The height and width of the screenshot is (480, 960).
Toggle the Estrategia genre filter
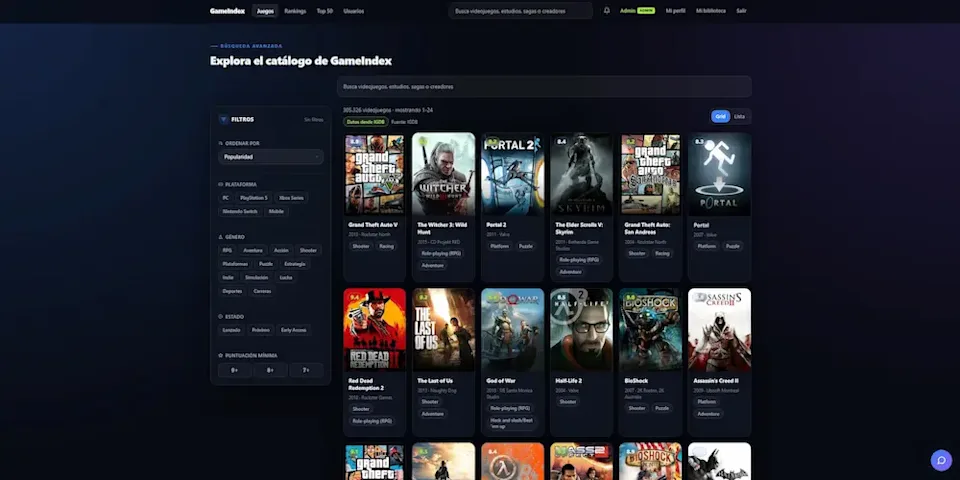pos(294,264)
